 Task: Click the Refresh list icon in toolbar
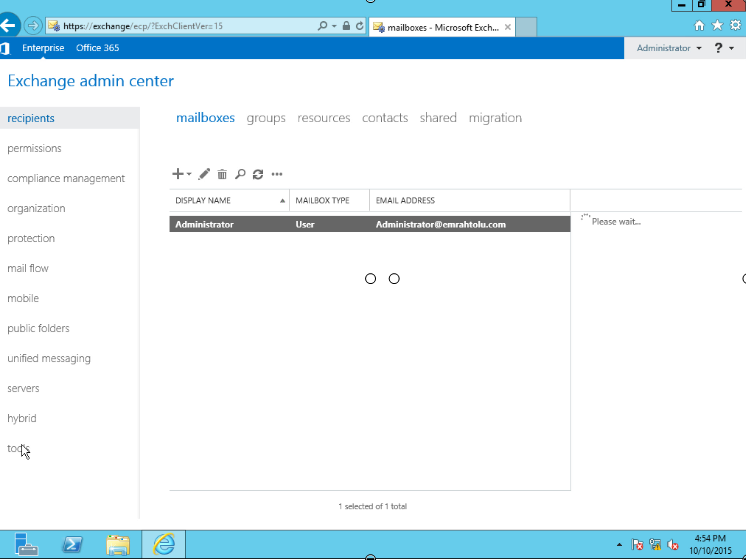(x=258, y=174)
